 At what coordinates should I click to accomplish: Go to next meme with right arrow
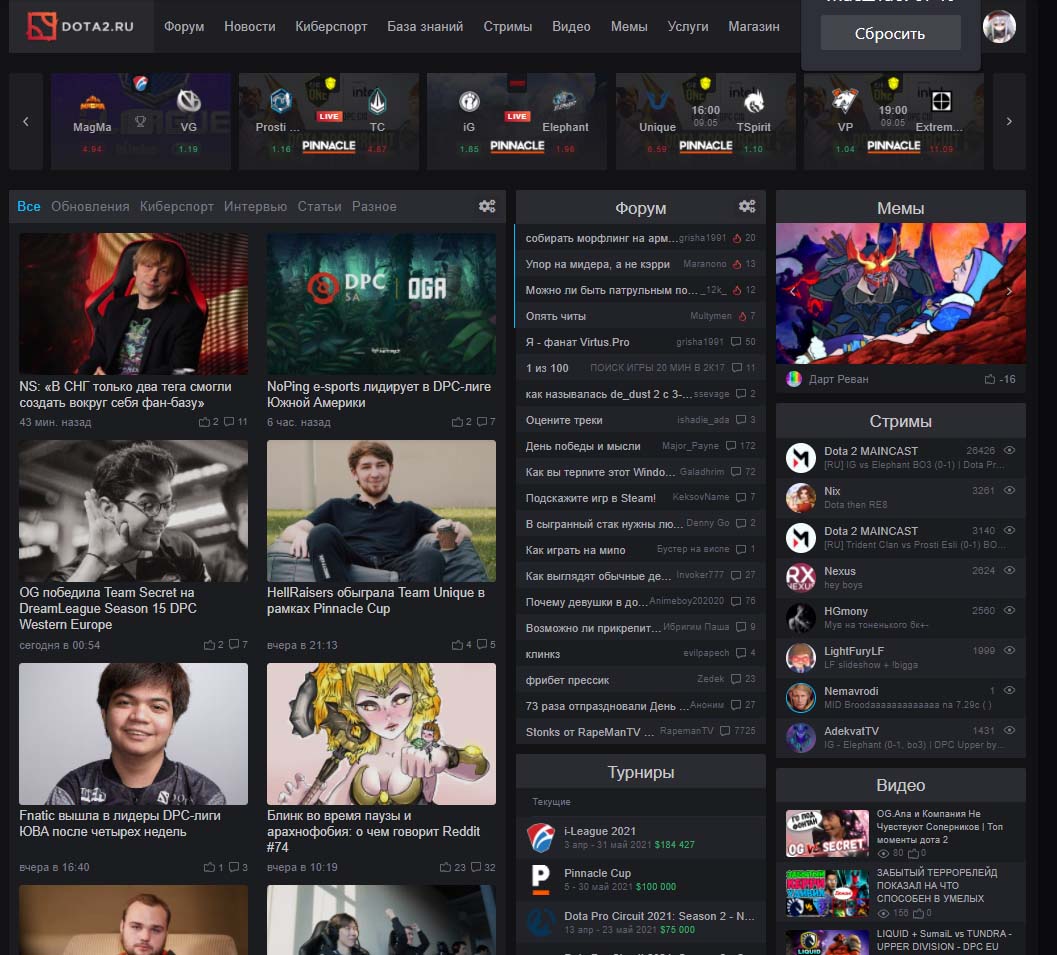click(x=1009, y=291)
